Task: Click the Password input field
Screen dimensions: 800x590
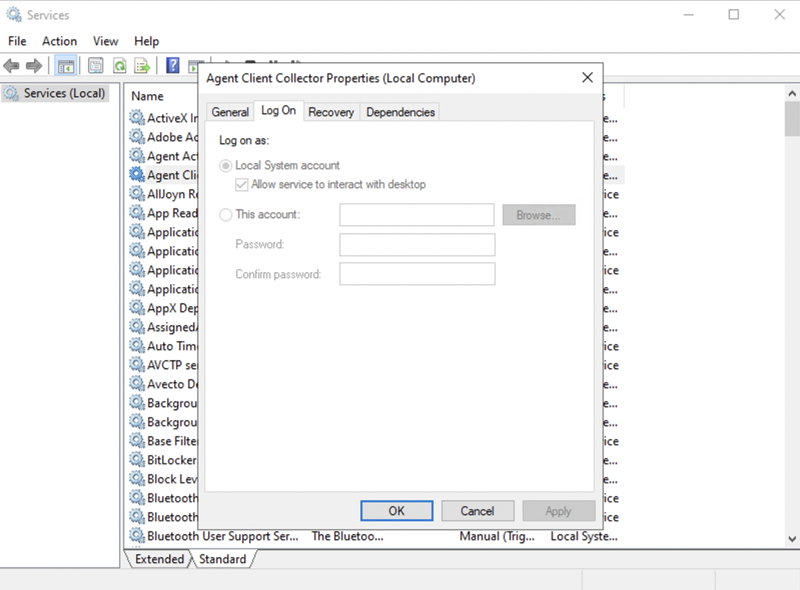Action: coord(417,244)
